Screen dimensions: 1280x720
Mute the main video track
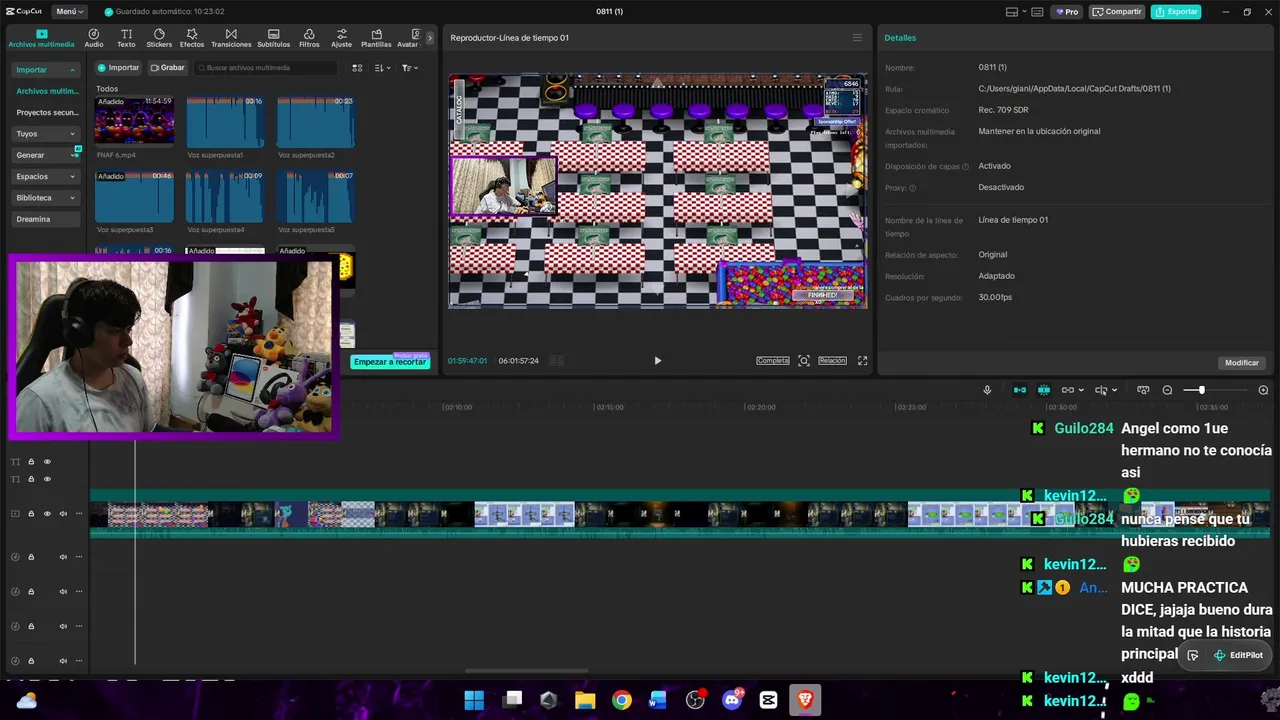point(63,514)
